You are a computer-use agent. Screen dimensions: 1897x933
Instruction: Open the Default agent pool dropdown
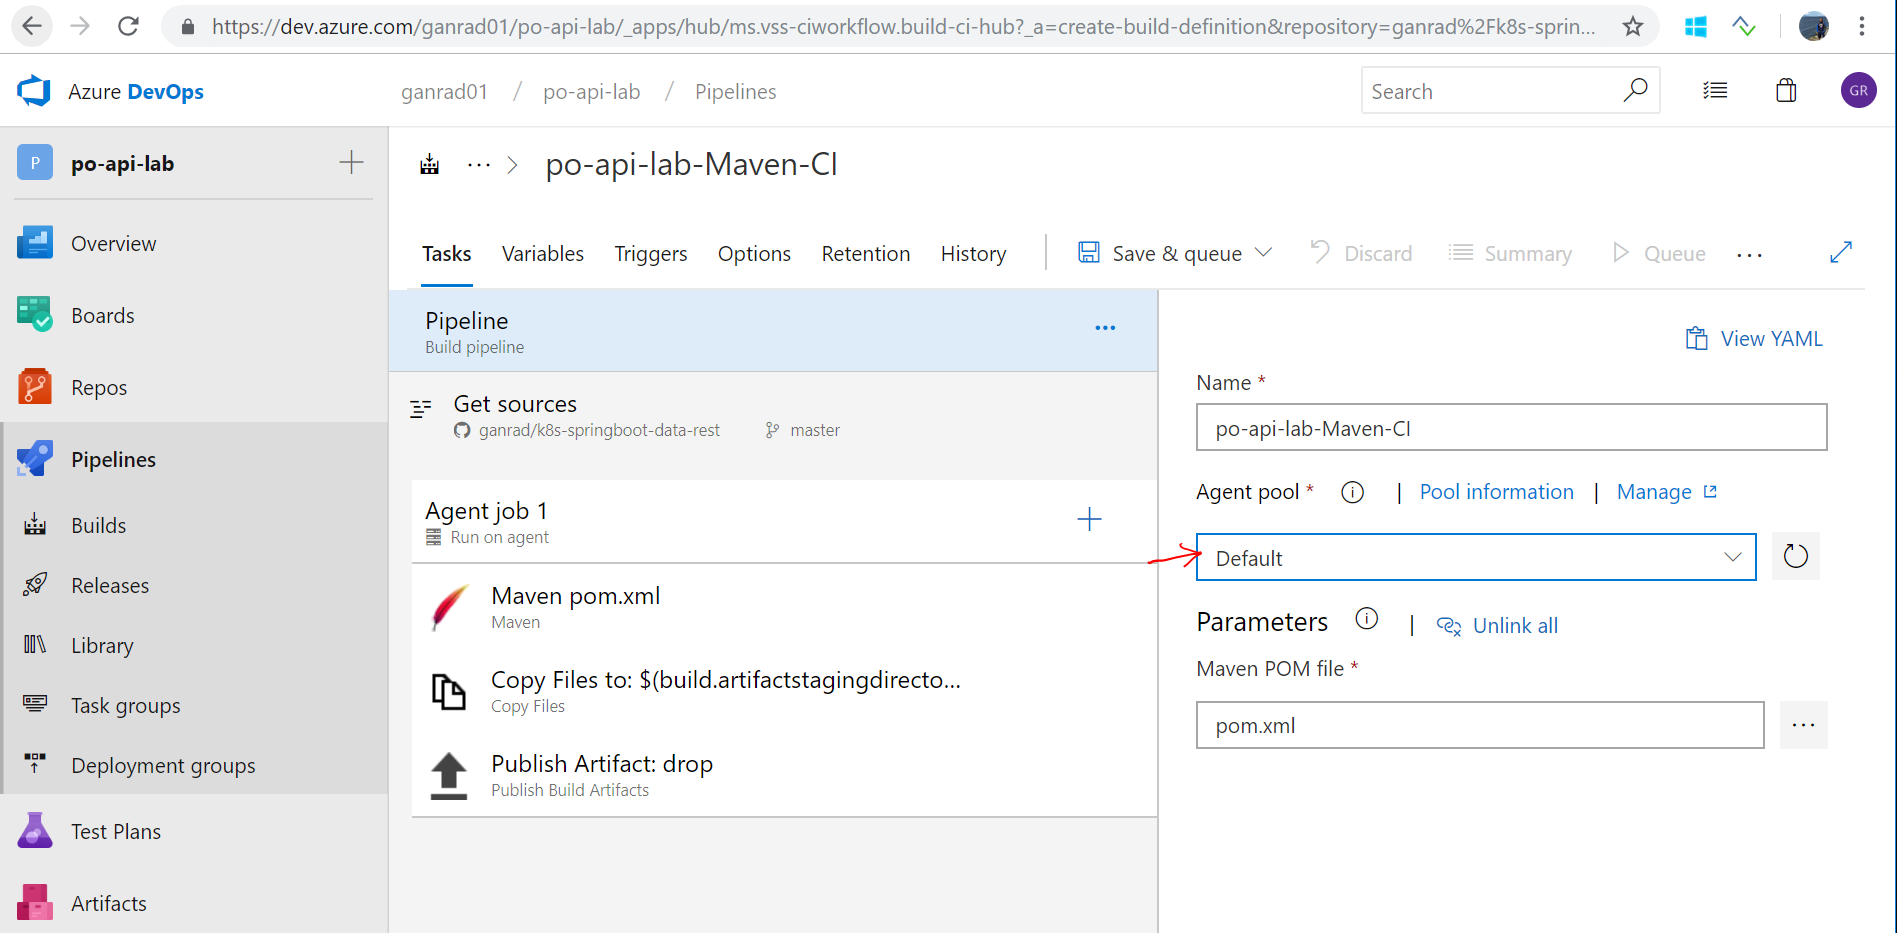(1476, 557)
